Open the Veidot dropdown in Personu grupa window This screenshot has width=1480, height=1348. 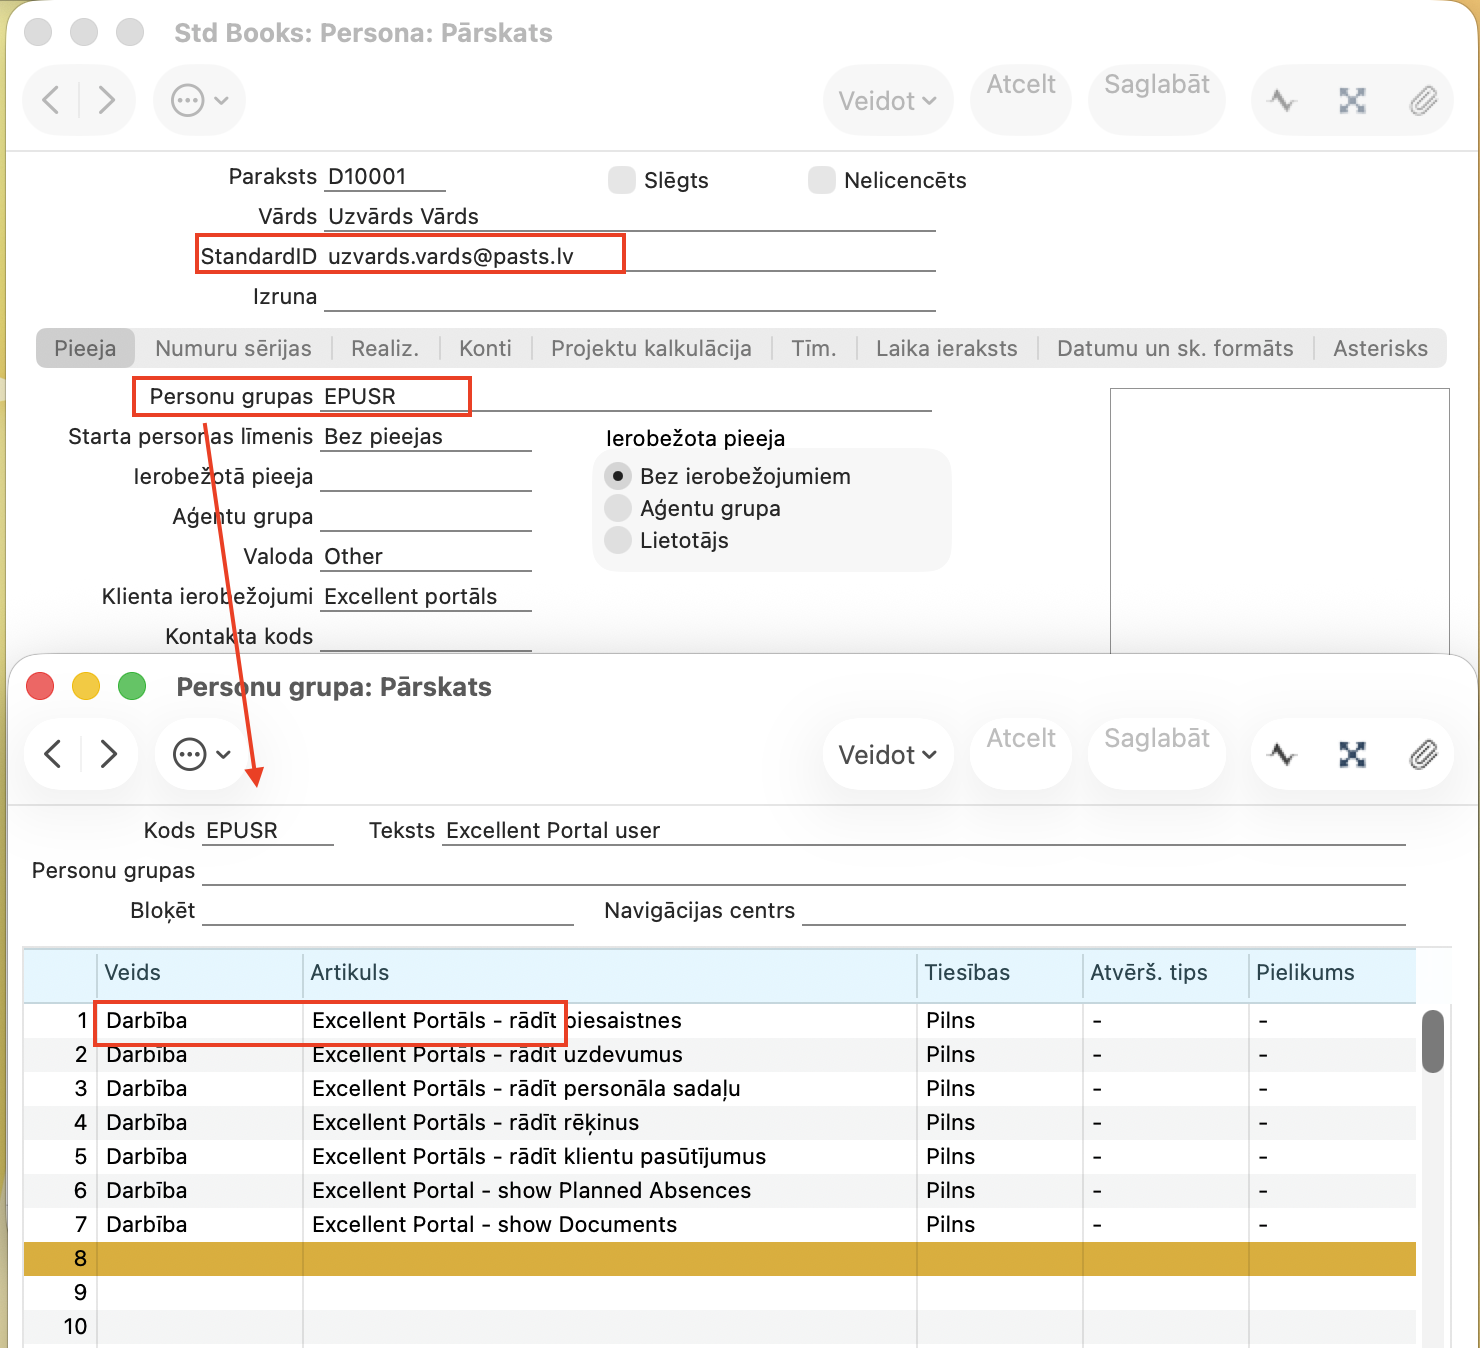point(887,755)
